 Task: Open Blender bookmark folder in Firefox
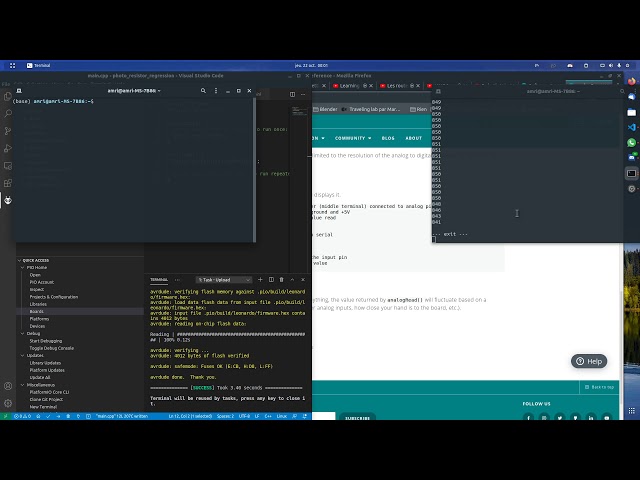(x=325, y=109)
